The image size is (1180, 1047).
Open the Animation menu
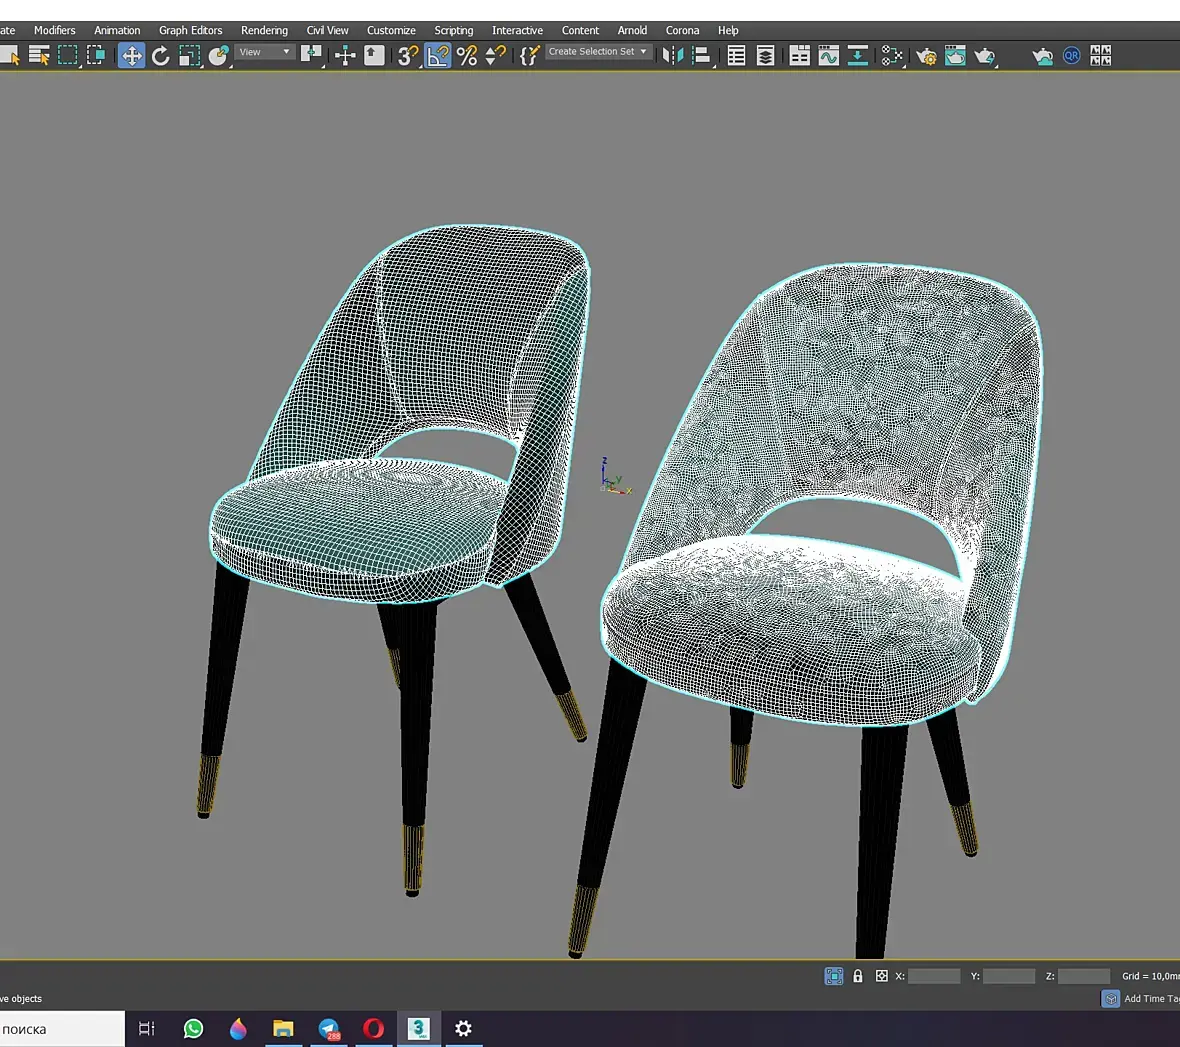click(x=117, y=30)
